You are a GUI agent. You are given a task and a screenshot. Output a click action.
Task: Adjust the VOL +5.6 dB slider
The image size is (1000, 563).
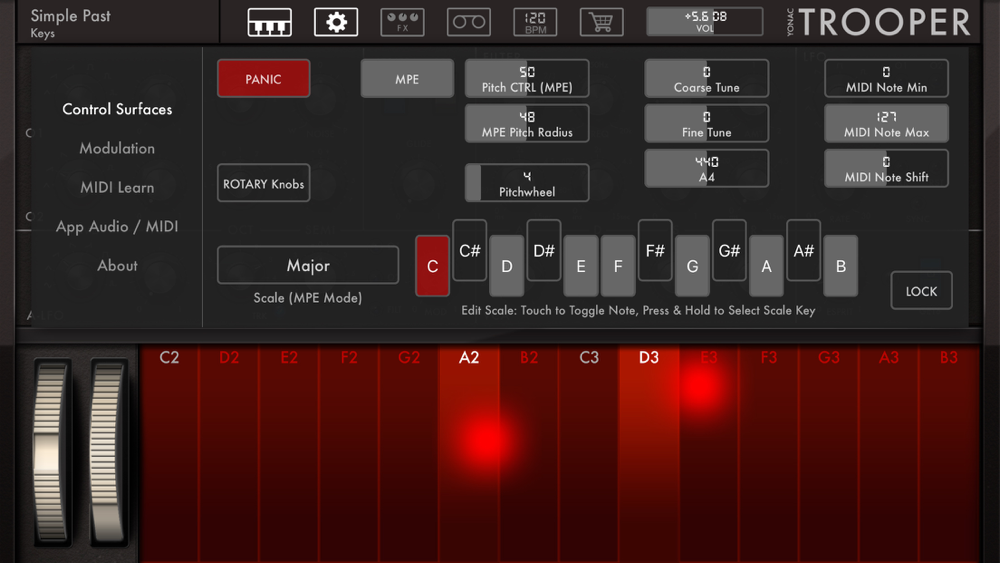click(x=705, y=22)
